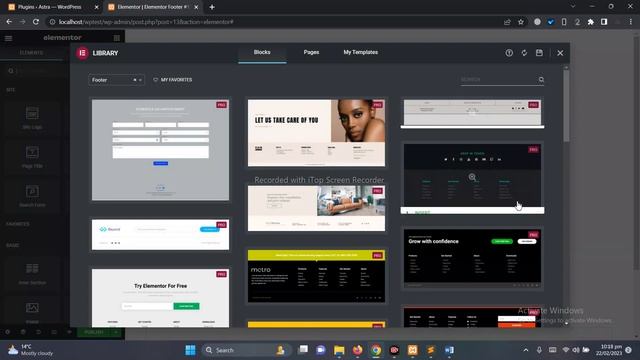This screenshot has height=360, width=640.
Task: Open the browser extensions puzzle icon
Action: [591, 22]
